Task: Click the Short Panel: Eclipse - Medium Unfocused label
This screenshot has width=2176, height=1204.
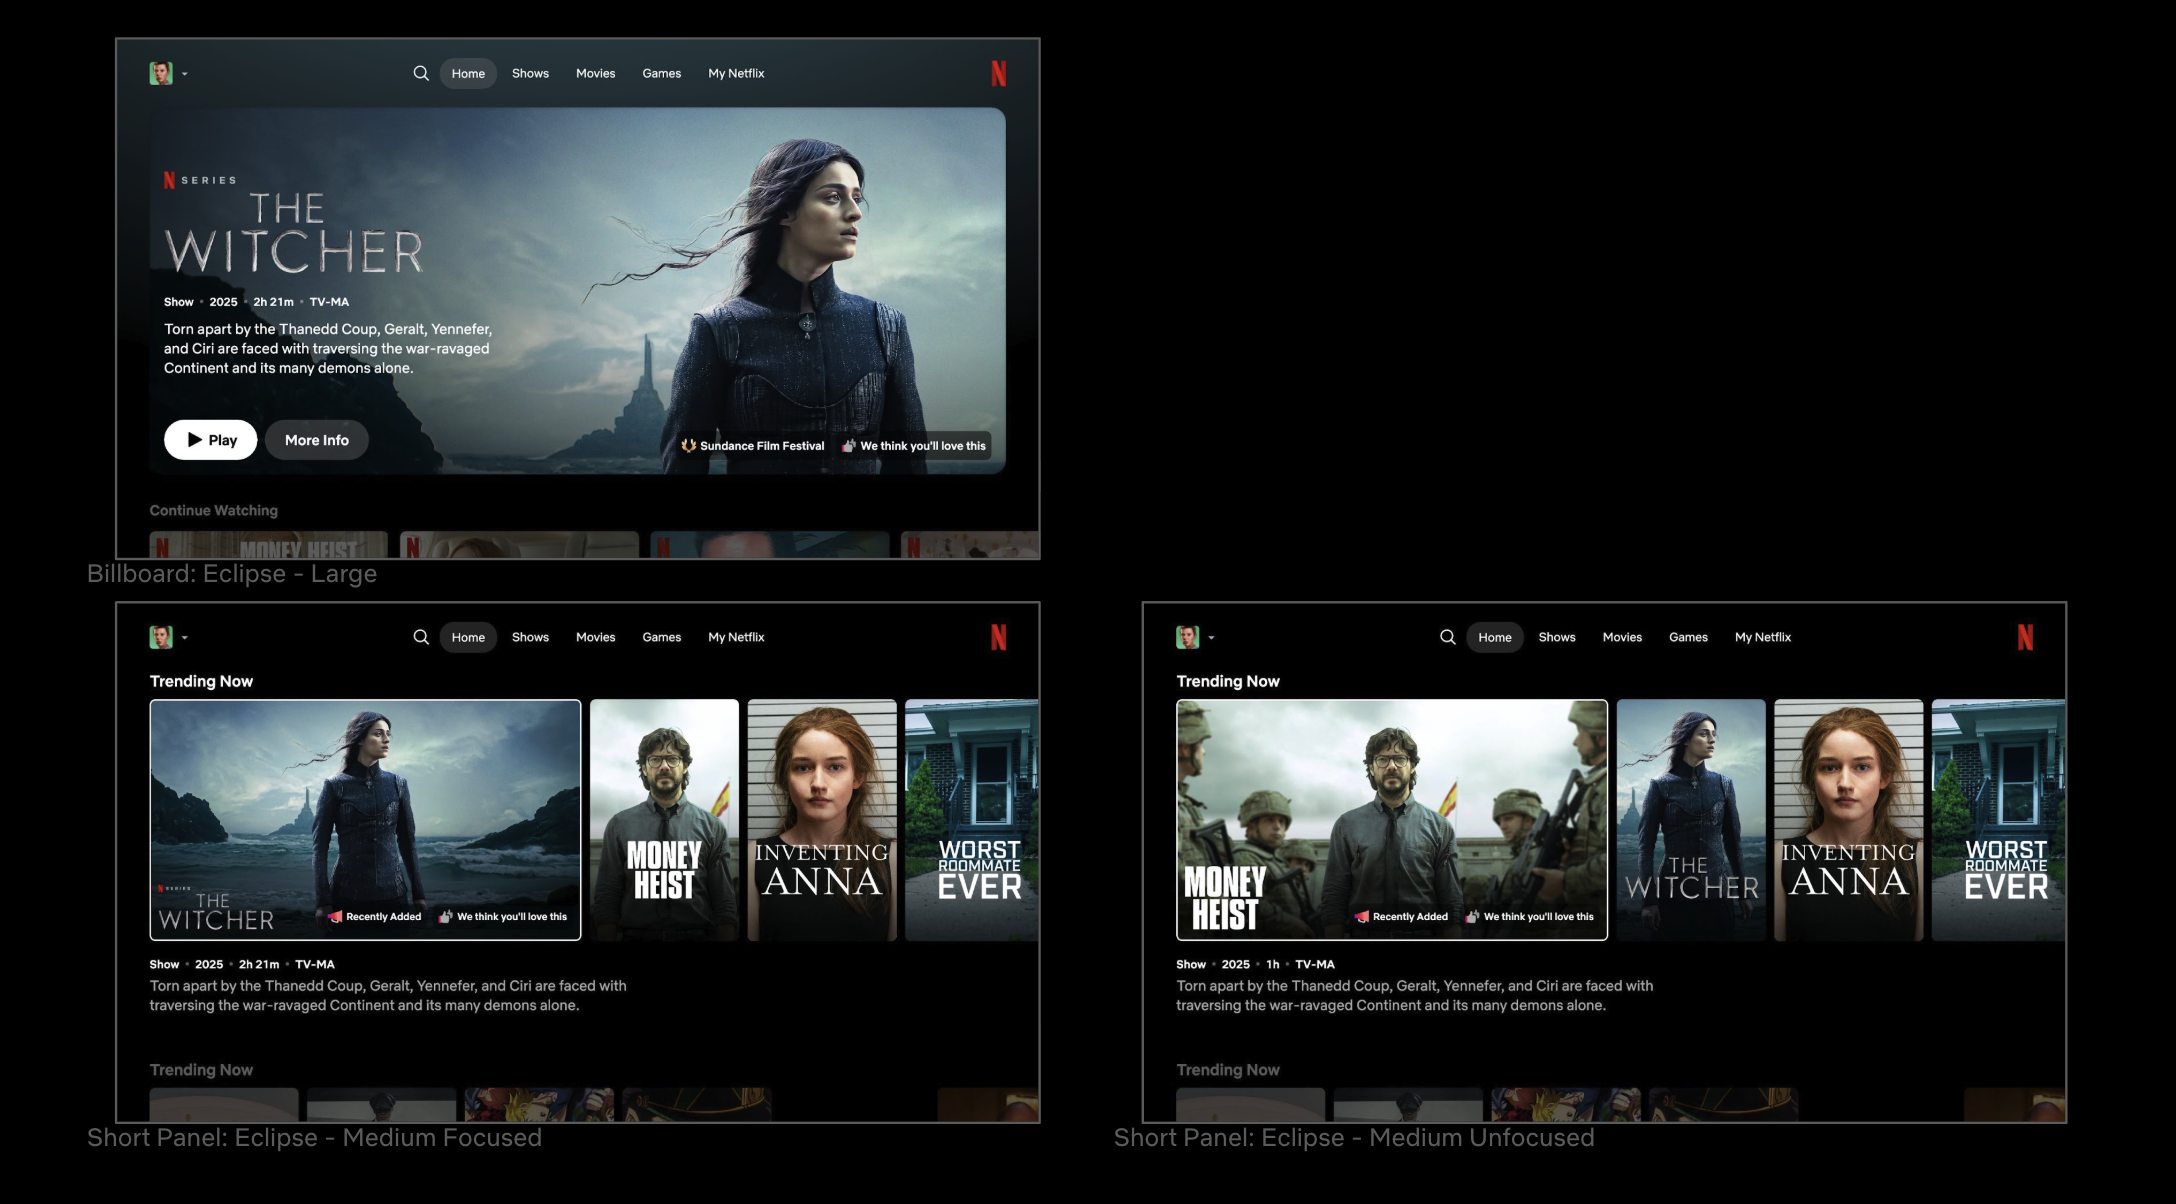Action: tap(1354, 1138)
